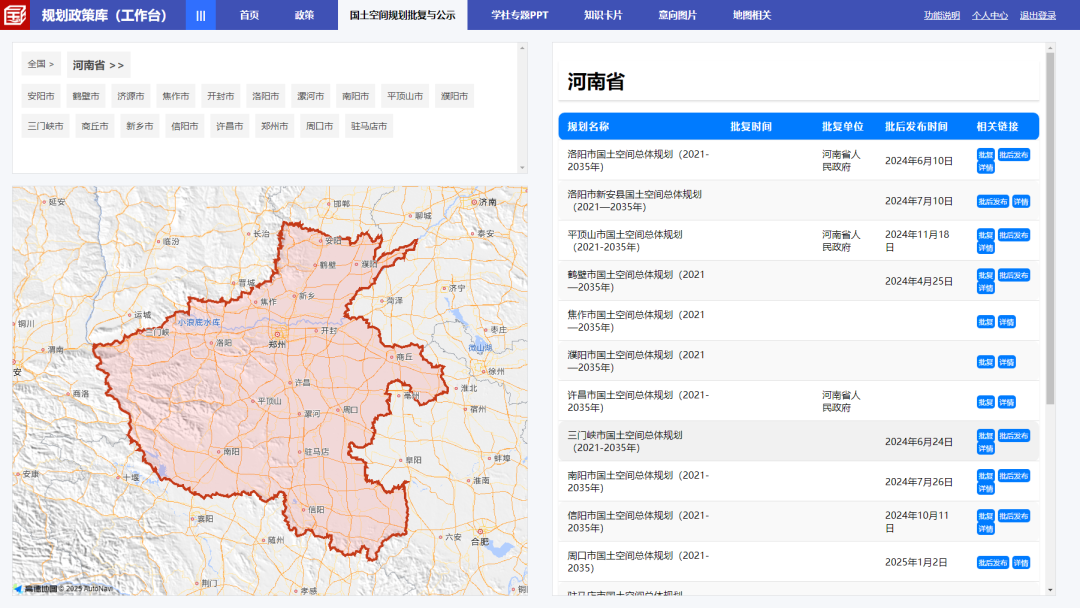Select the 周口市 city tag
Image resolution: width=1080 pixels, height=608 pixels.
320,126
